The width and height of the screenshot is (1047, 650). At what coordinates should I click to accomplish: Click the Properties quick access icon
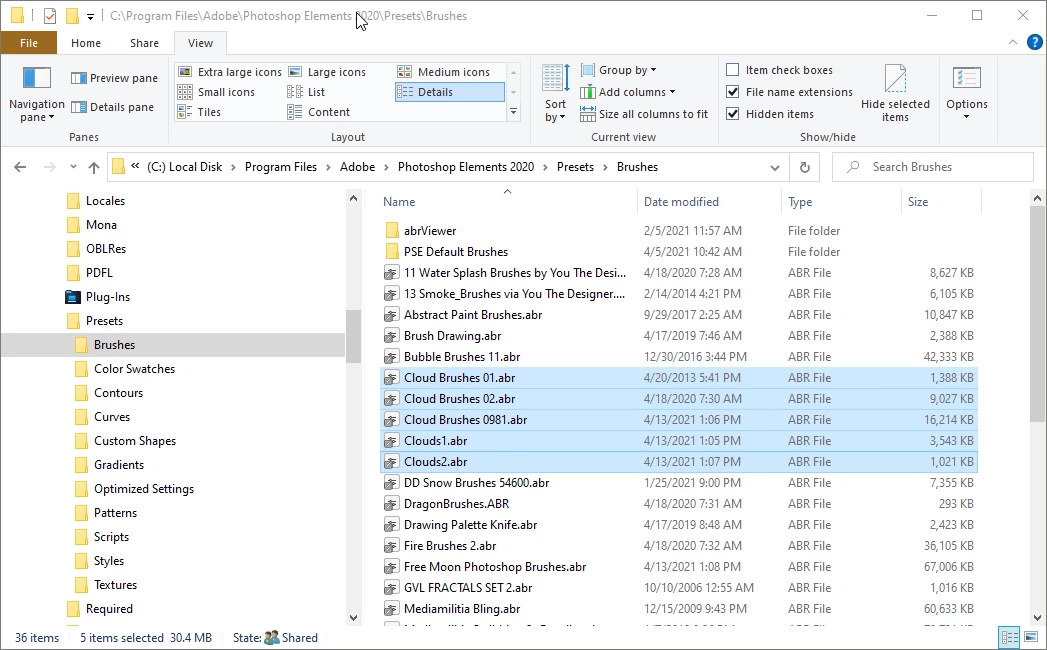50,15
